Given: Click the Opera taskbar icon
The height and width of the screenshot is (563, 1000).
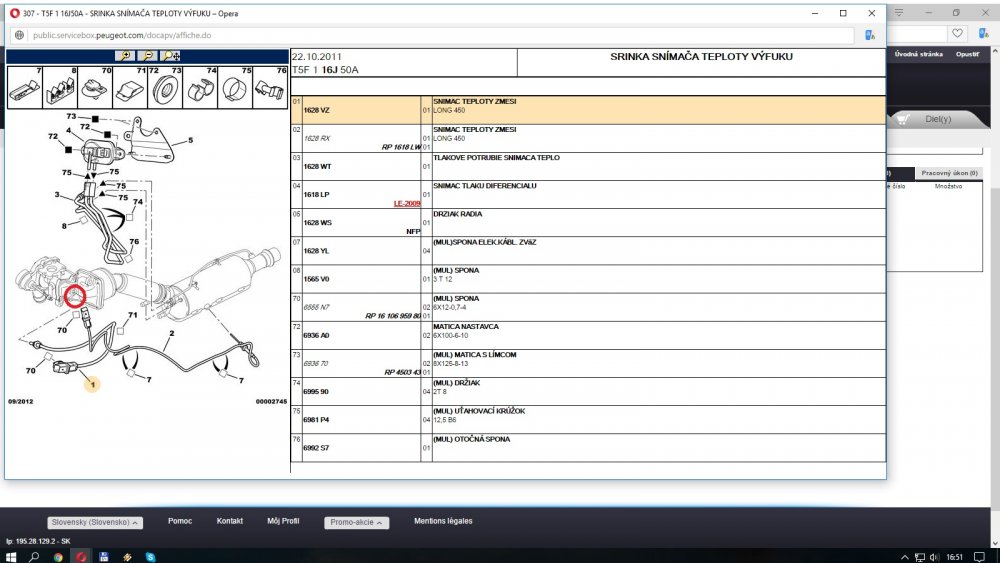Looking at the screenshot, I should pos(81,557).
